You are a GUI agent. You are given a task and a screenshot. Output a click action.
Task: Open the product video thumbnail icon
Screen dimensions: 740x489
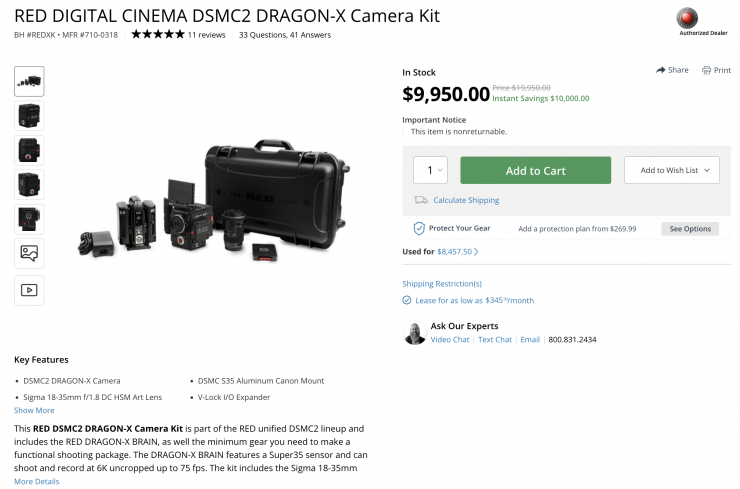pyautogui.click(x=29, y=290)
